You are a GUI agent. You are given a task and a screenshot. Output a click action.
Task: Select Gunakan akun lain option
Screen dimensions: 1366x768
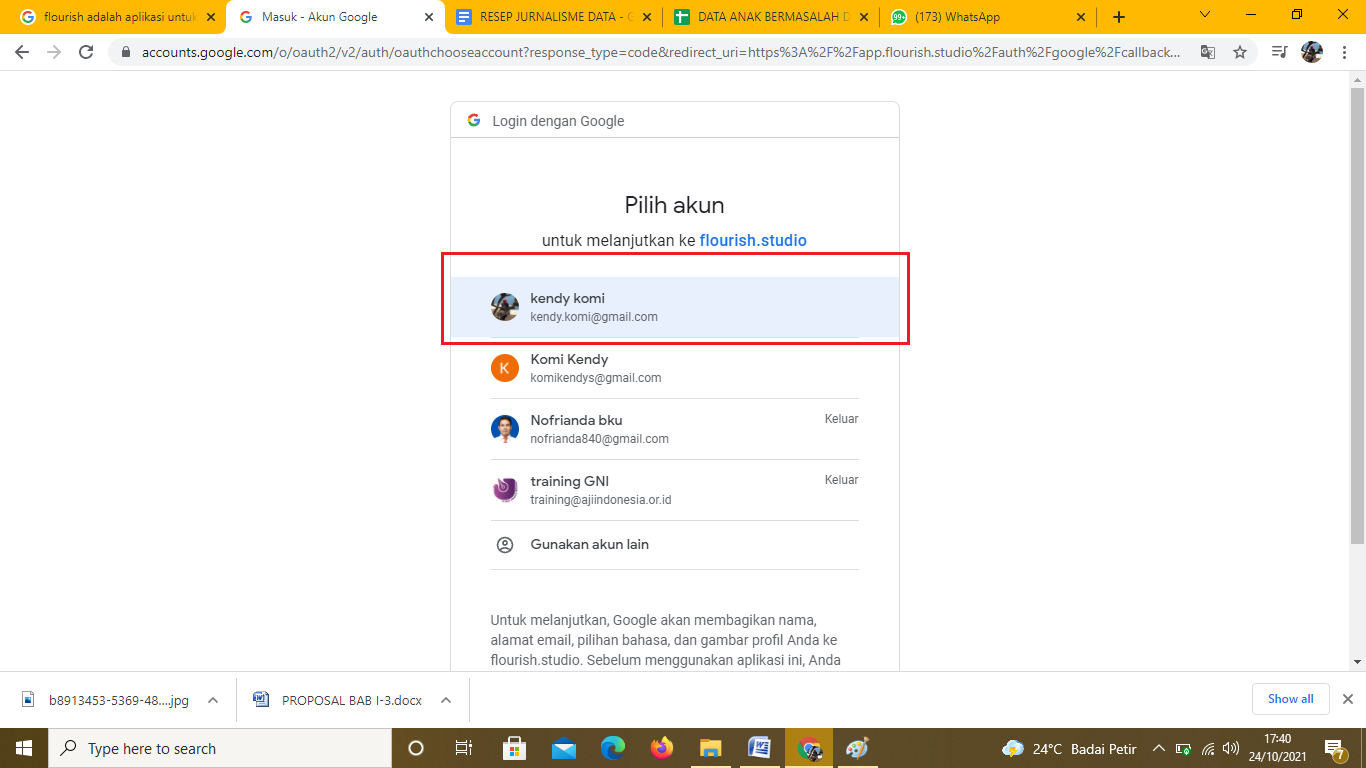click(589, 545)
